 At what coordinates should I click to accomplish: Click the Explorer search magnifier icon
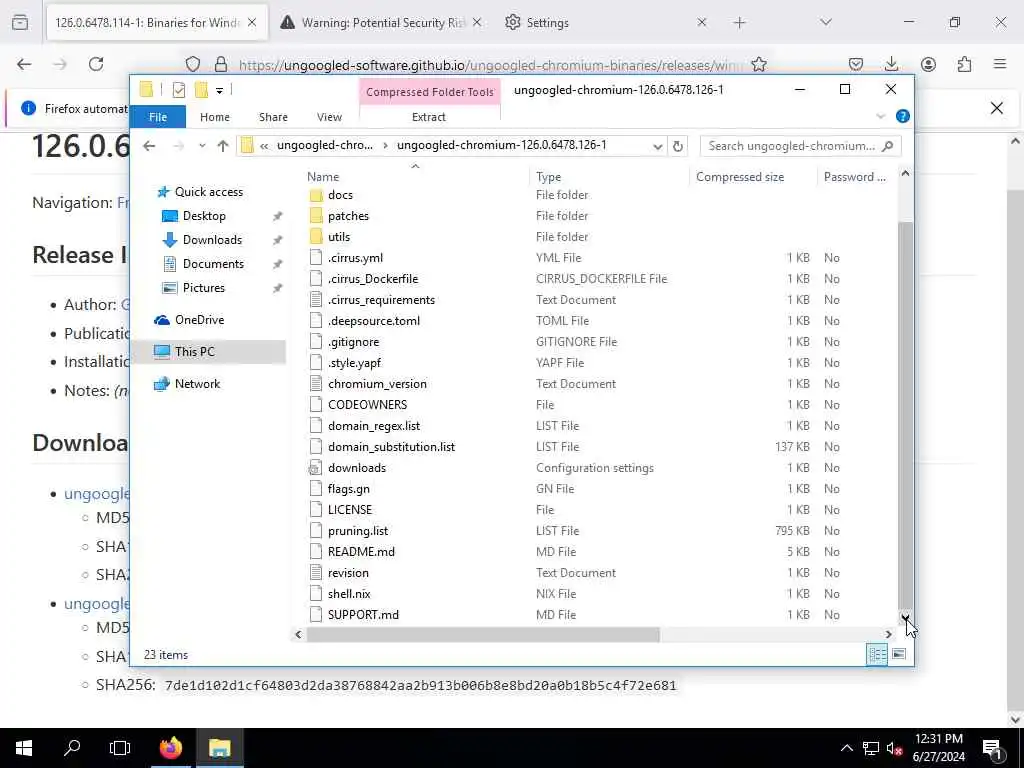pos(887,146)
